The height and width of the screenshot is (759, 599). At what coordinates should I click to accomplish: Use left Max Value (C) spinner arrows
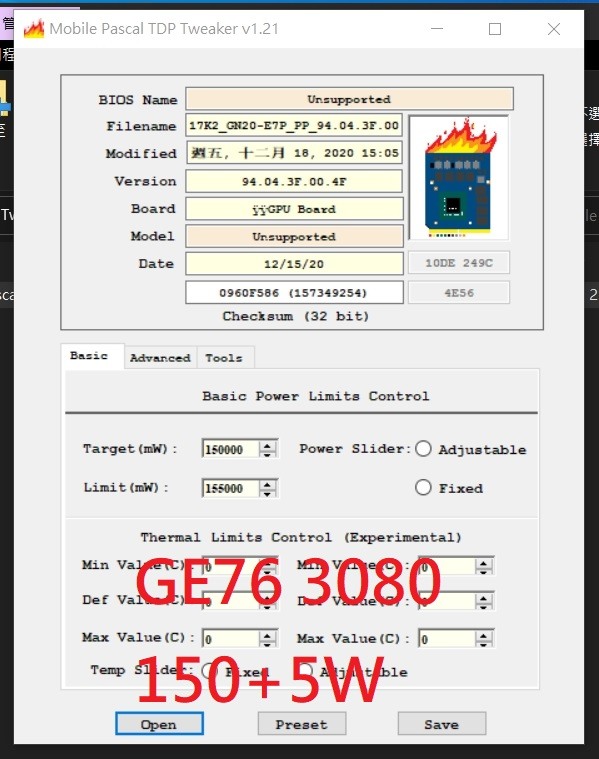[x=268, y=639]
